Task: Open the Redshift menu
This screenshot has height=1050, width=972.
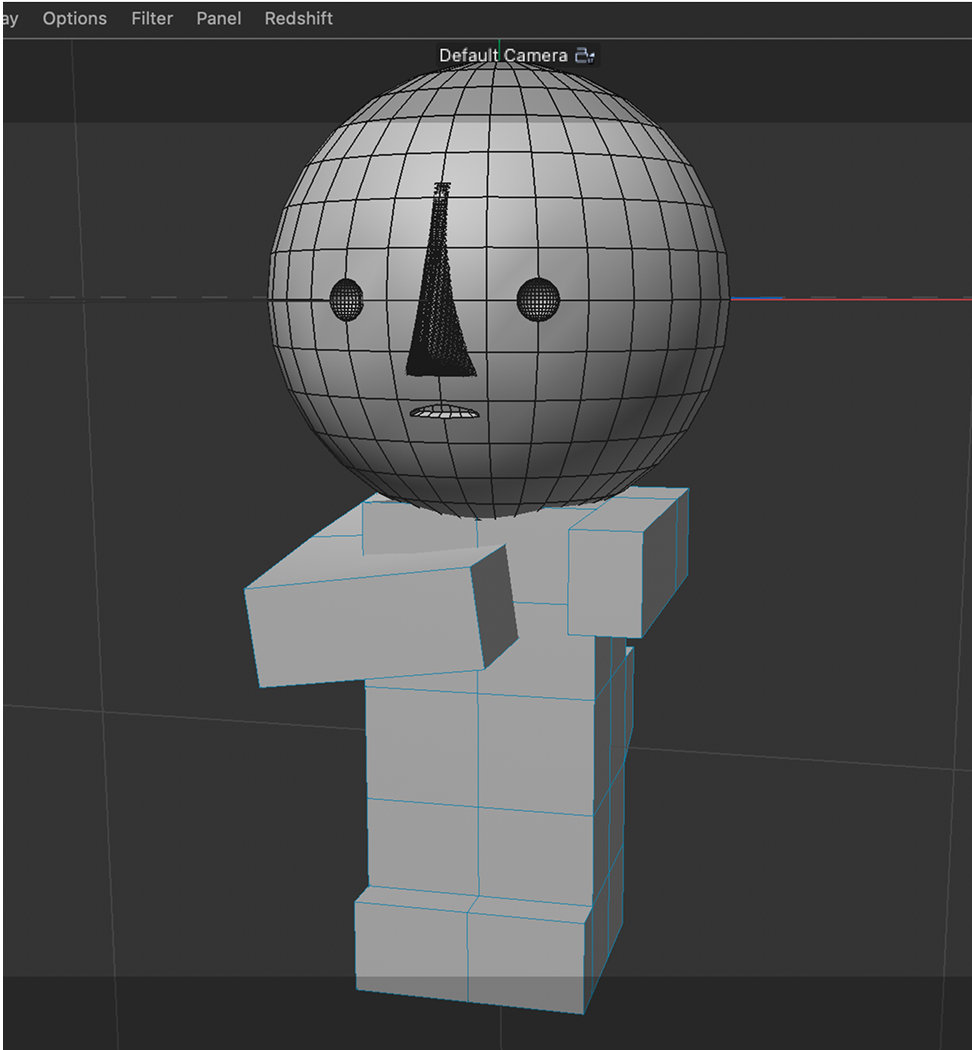Action: (298, 18)
